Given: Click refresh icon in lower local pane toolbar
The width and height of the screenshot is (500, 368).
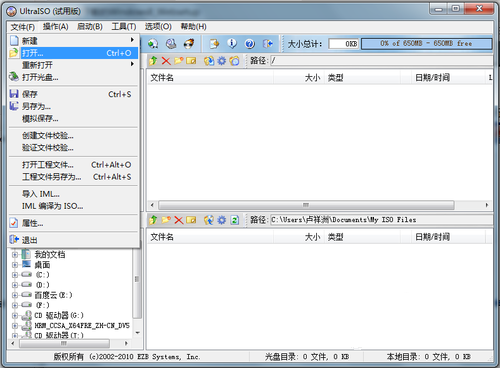Looking at the screenshot, I should [x=235, y=220].
